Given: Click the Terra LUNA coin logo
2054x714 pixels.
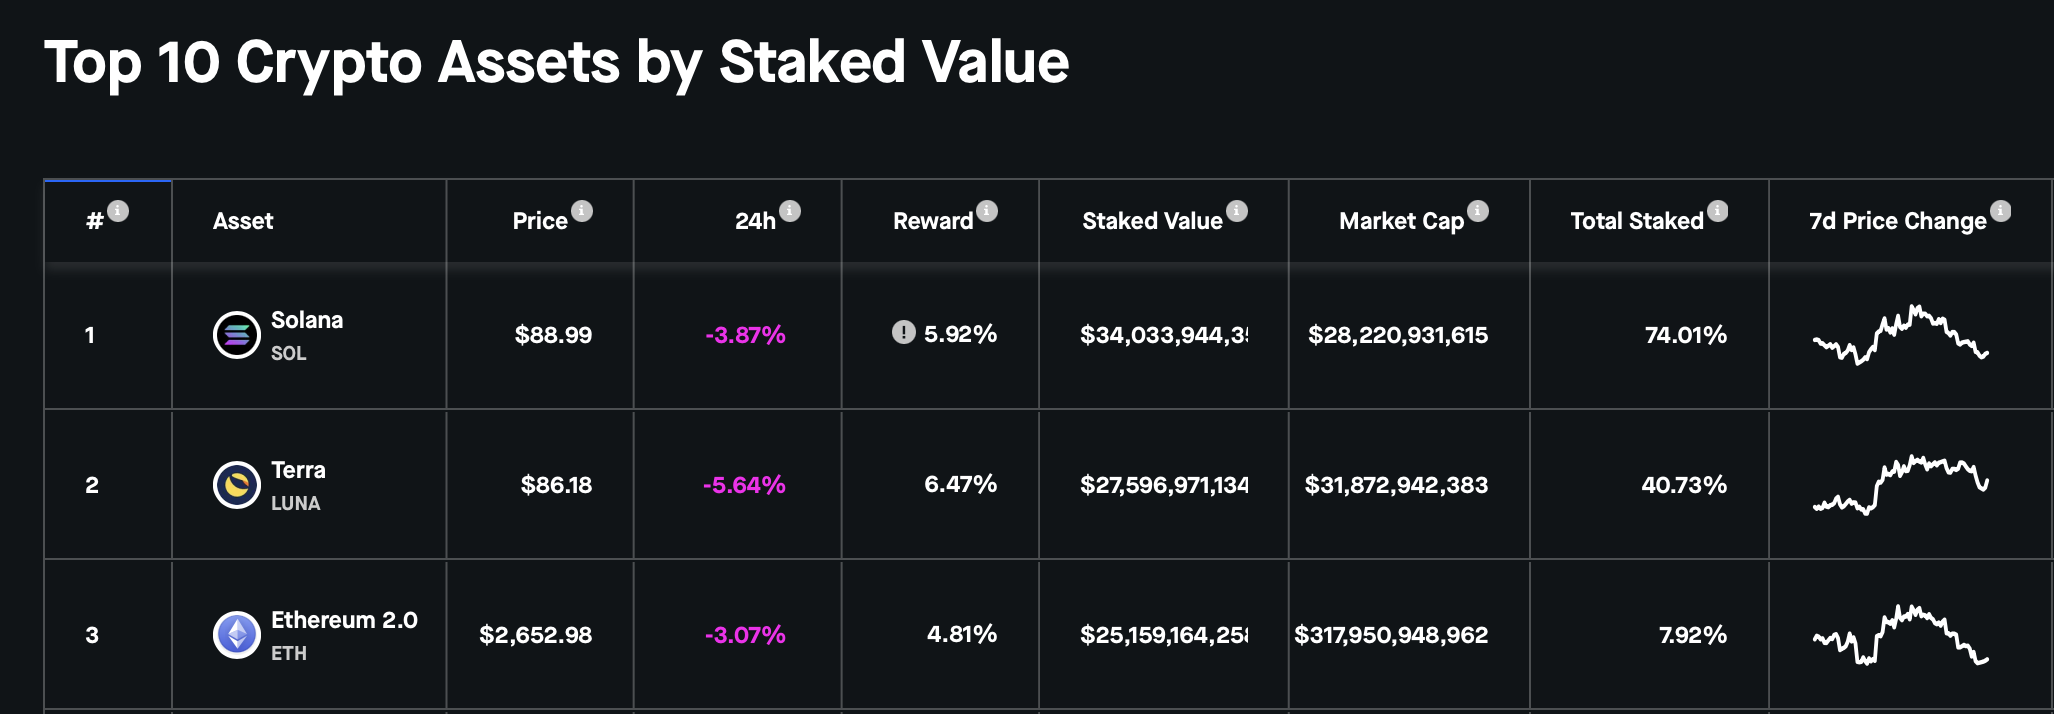Looking at the screenshot, I should [x=237, y=485].
